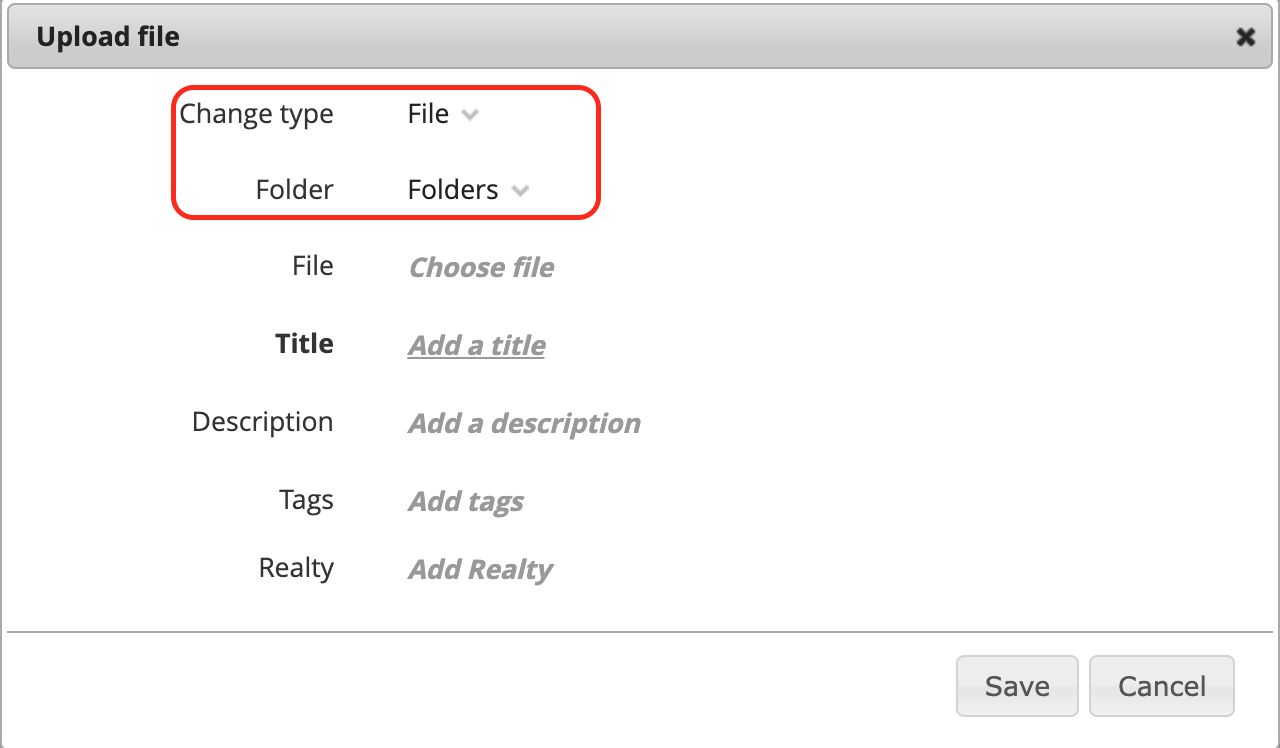
Task: Open the Change type File dropdown
Action: coord(428,115)
